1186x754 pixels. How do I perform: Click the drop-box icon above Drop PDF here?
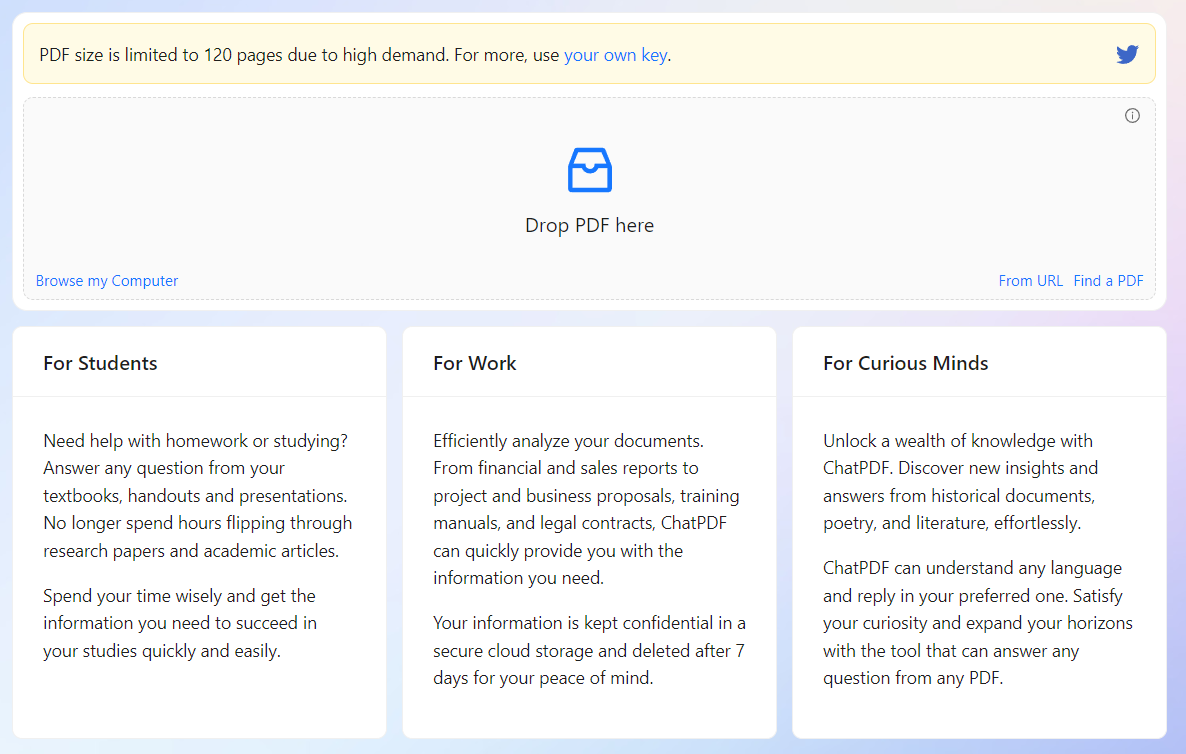(589, 169)
